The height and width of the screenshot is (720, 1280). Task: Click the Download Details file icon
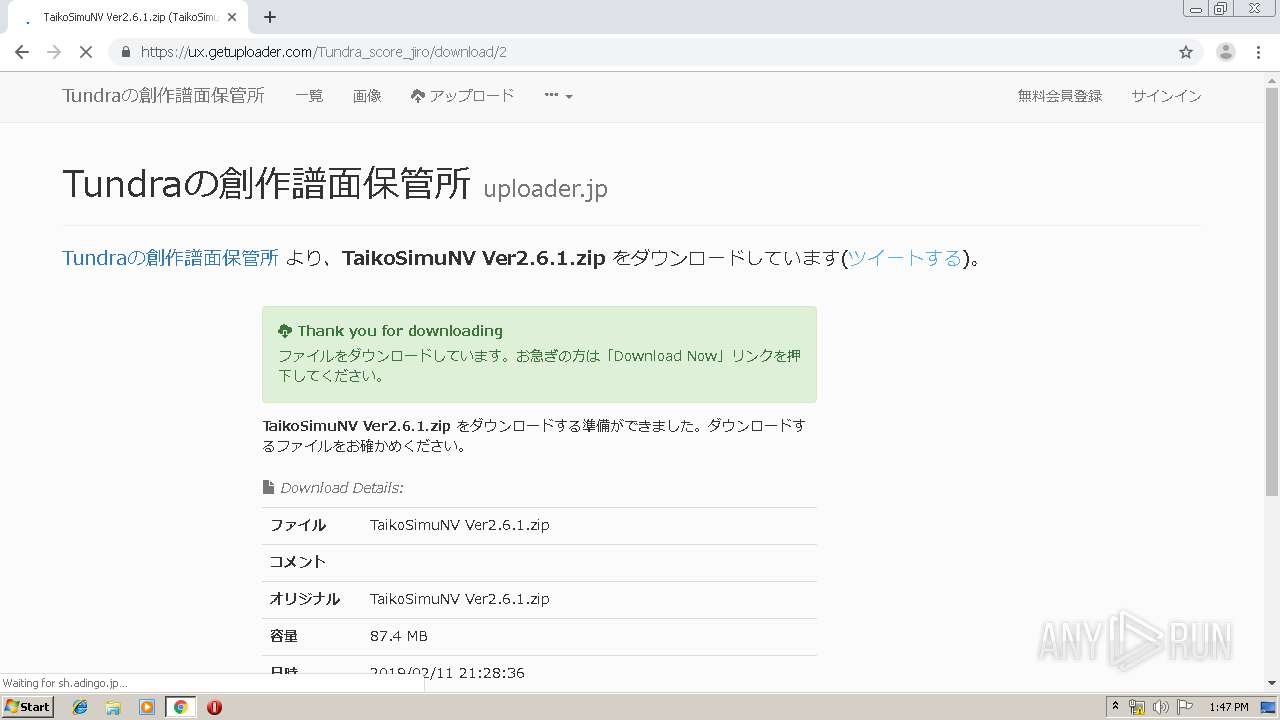point(268,487)
